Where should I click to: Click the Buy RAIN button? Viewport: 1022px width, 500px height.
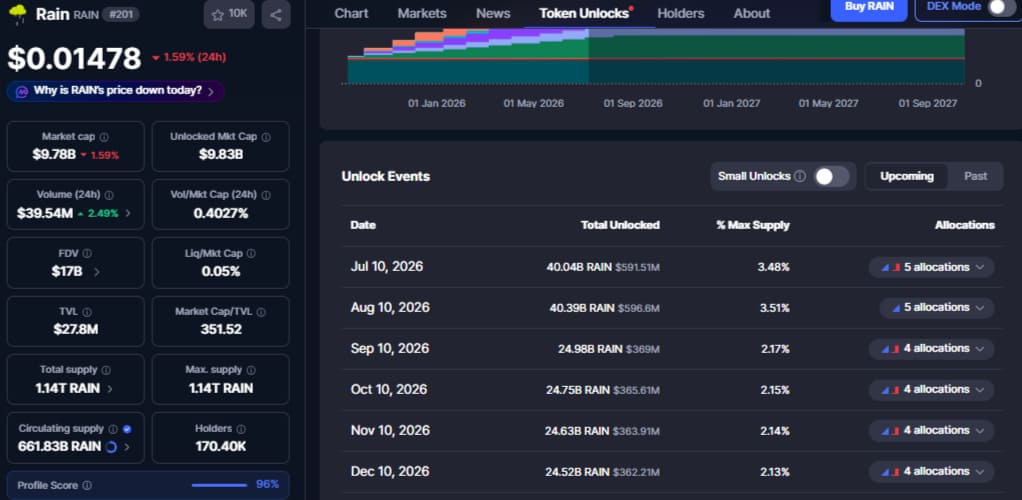pos(868,8)
